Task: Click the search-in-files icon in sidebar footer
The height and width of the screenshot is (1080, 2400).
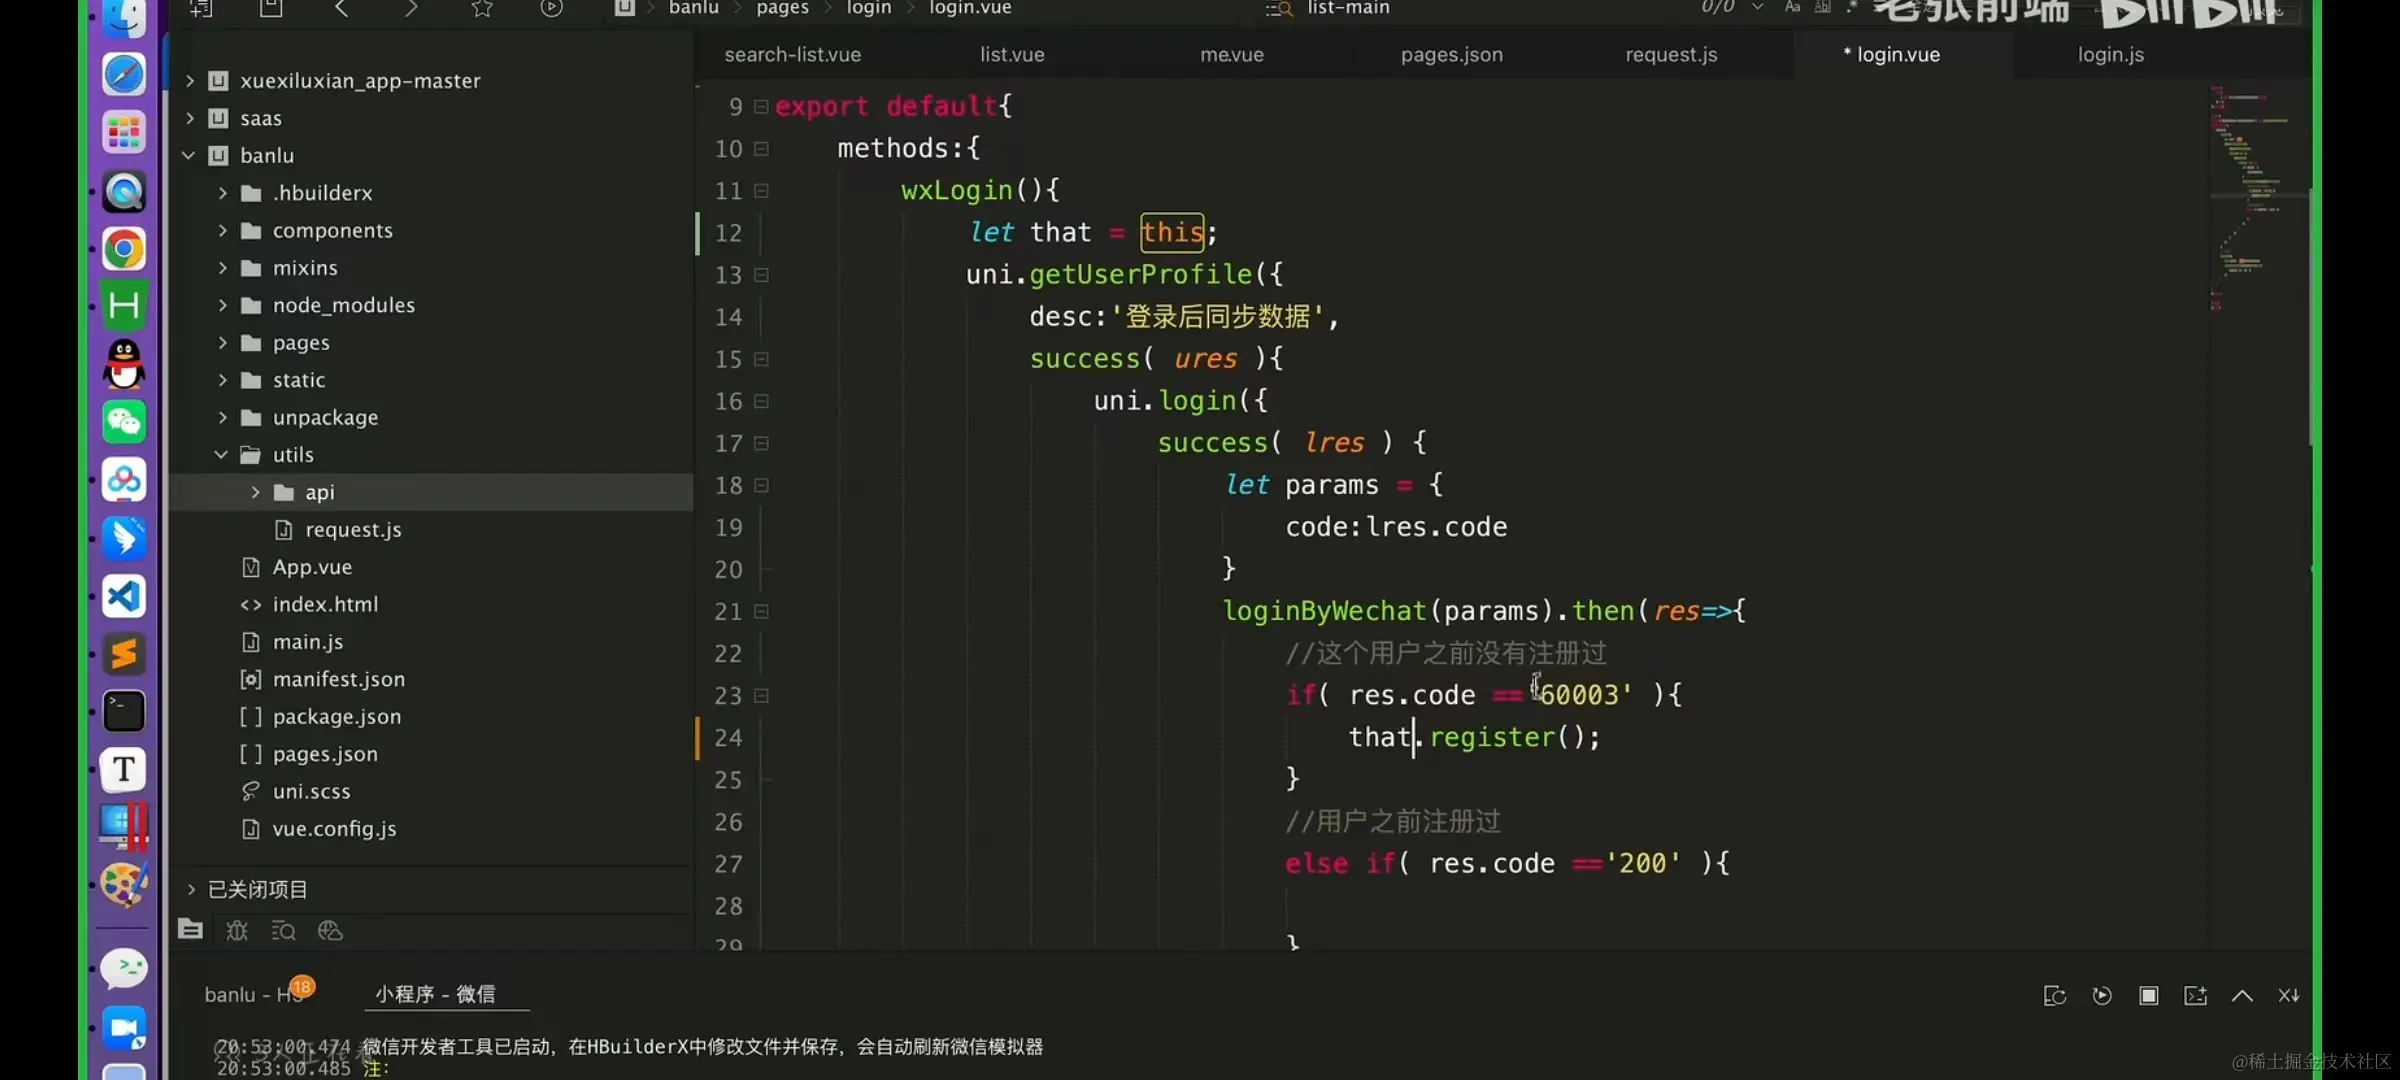Action: (283, 931)
